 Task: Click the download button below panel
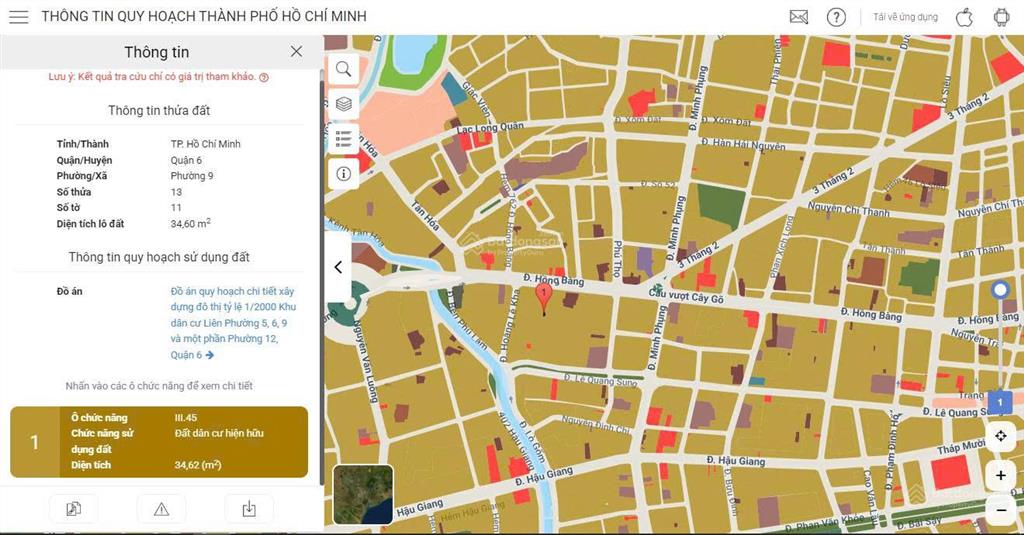[x=249, y=509]
